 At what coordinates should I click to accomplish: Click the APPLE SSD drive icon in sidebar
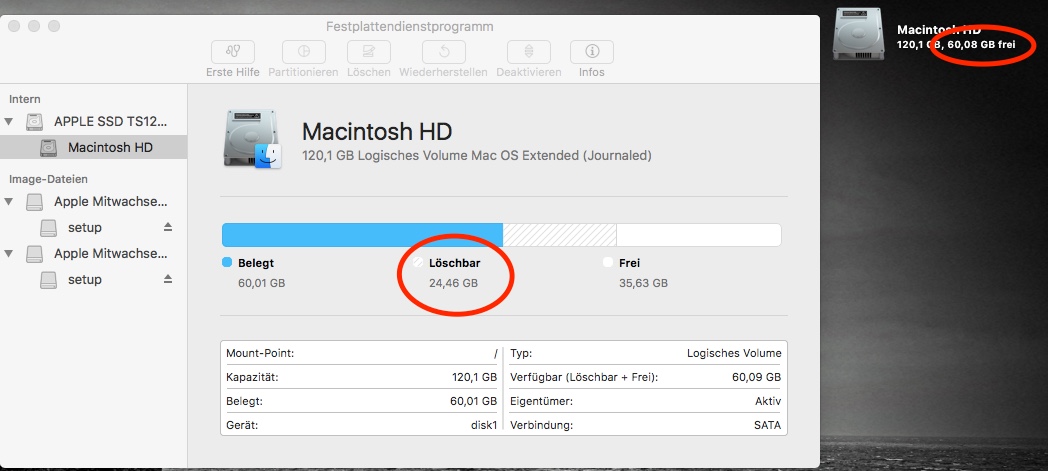pyautogui.click(x=34, y=122)
